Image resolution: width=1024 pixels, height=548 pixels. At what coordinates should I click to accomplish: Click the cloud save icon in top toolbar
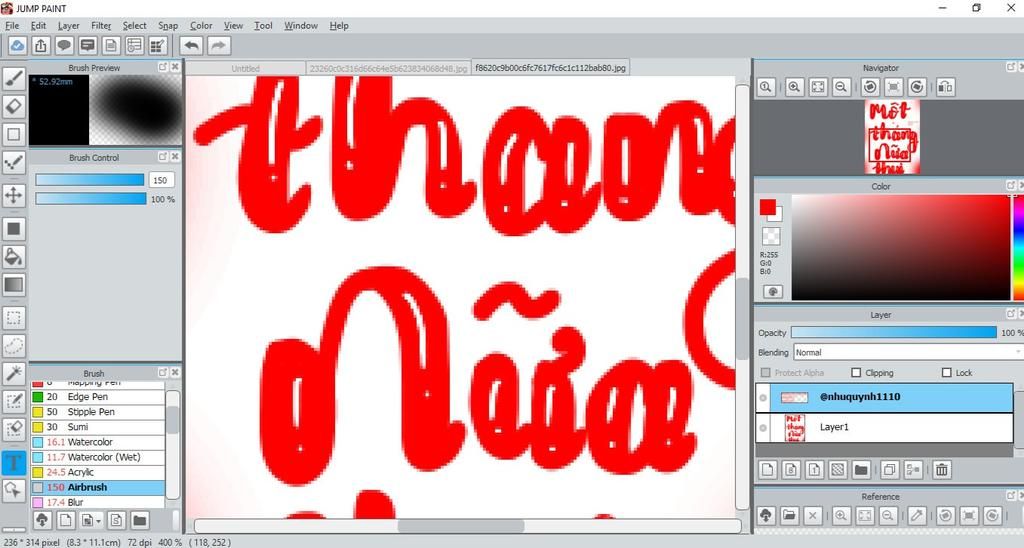click(x=17, y=46)
